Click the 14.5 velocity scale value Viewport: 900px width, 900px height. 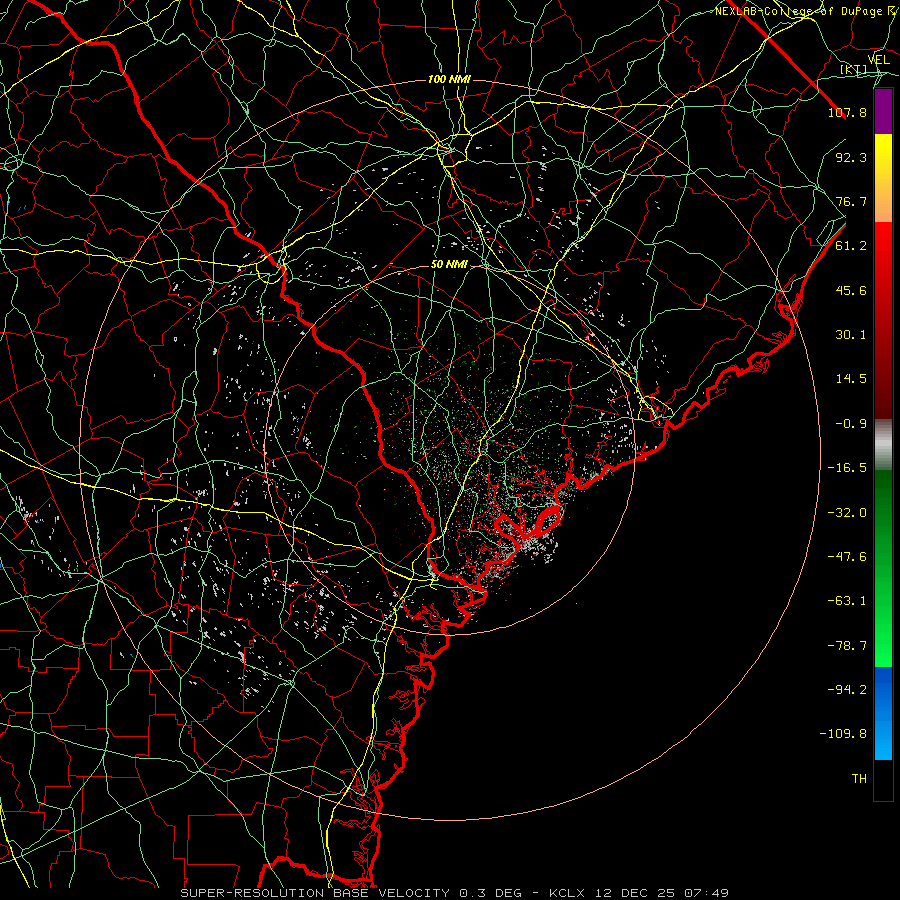tap(851, 379)
